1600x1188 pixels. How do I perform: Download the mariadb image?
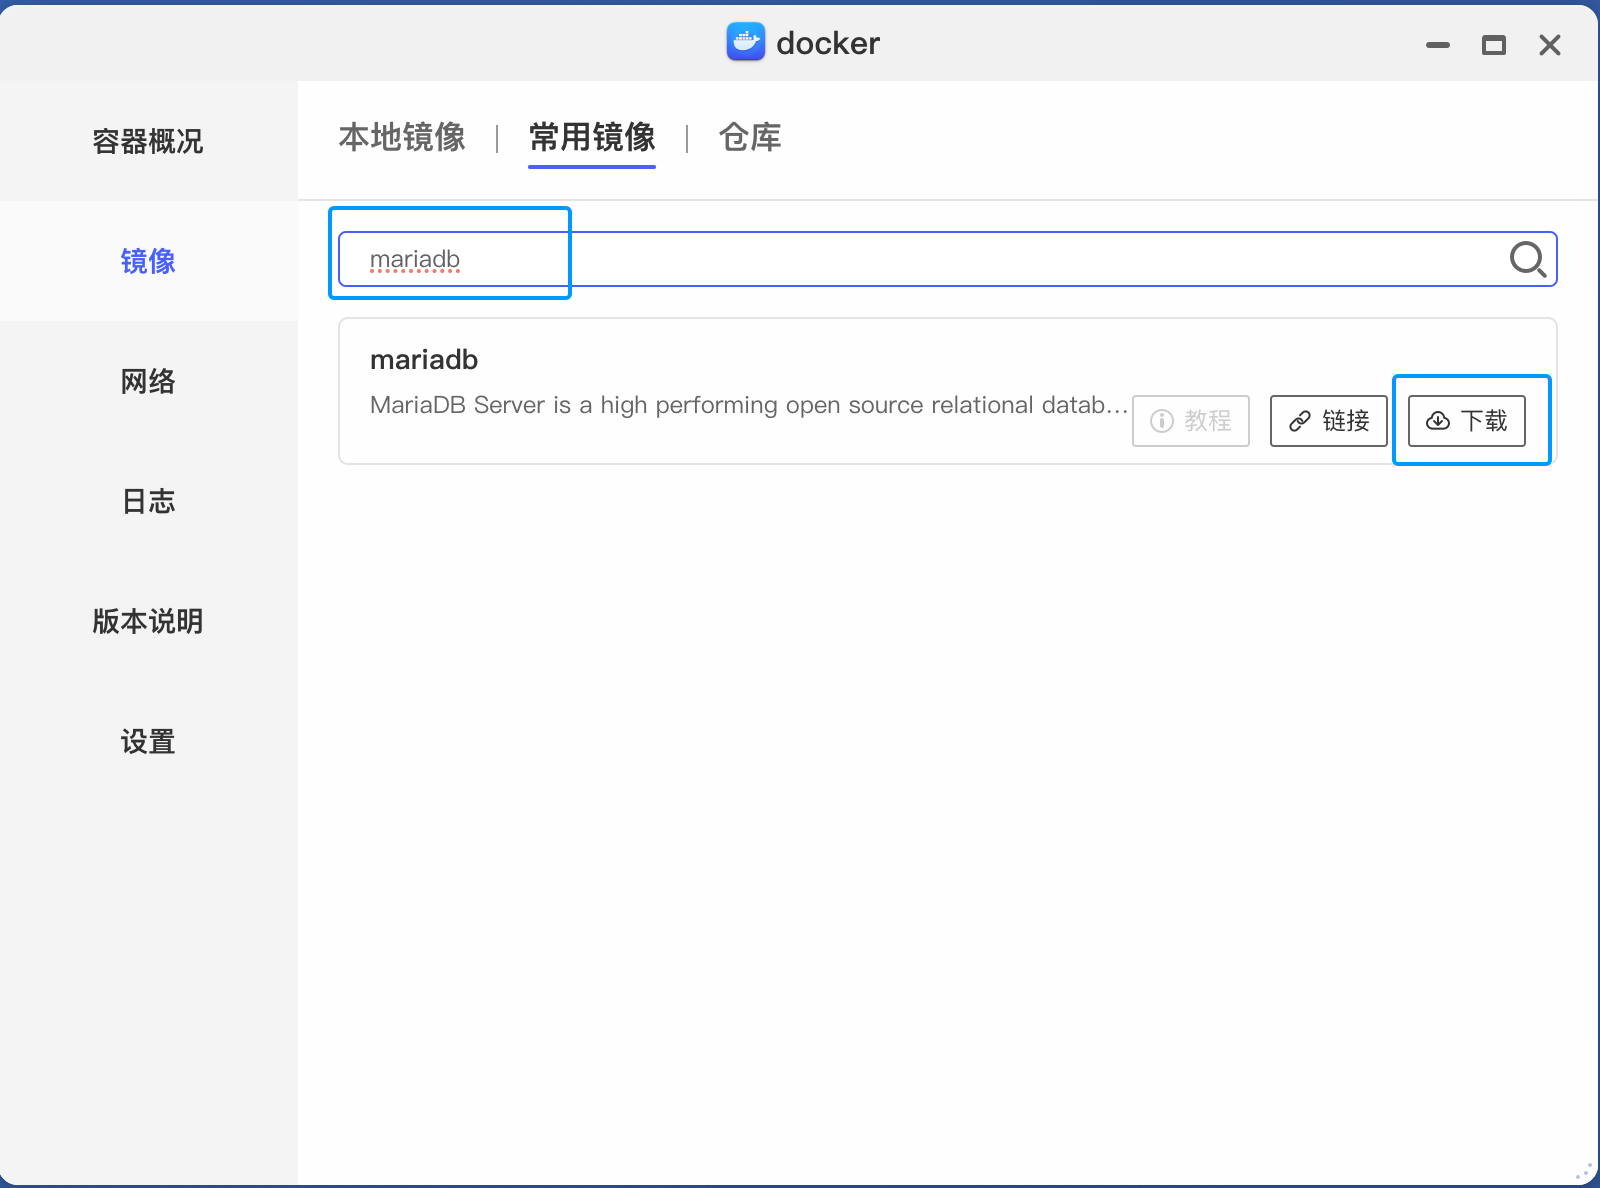coord(1467,421)
